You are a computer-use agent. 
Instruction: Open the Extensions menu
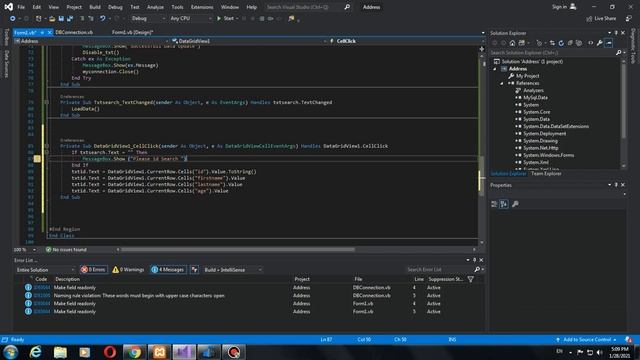tap(202, 7)
